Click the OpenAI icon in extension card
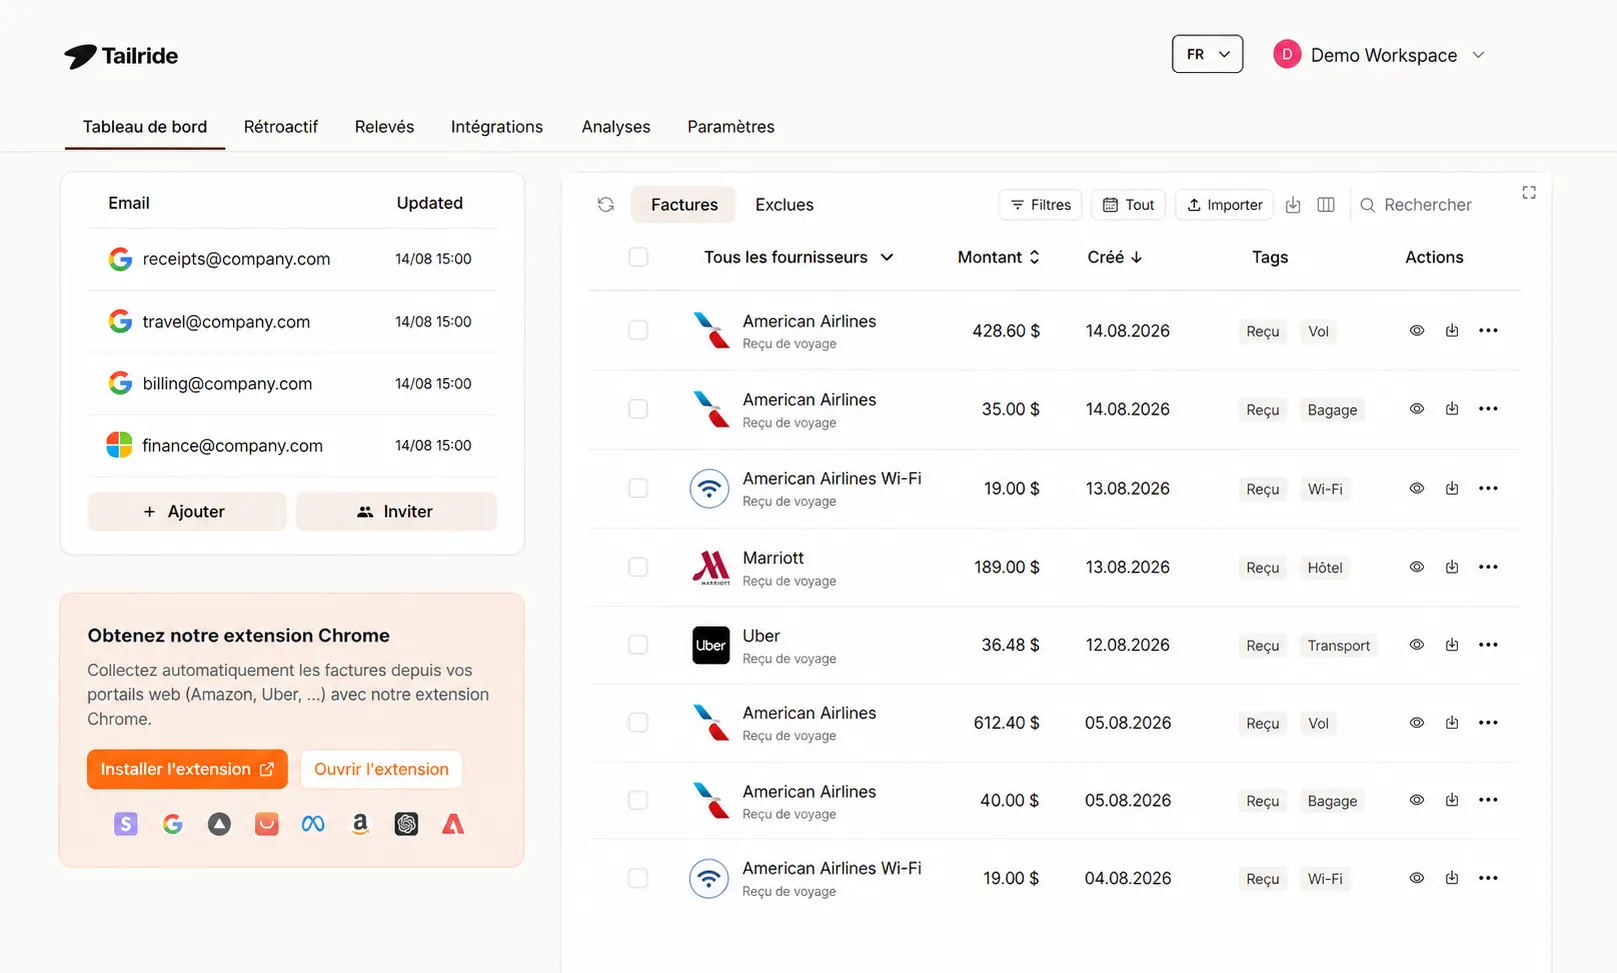Image resolution: width=1617 pixels, height=973 pixels. point(406,824)
